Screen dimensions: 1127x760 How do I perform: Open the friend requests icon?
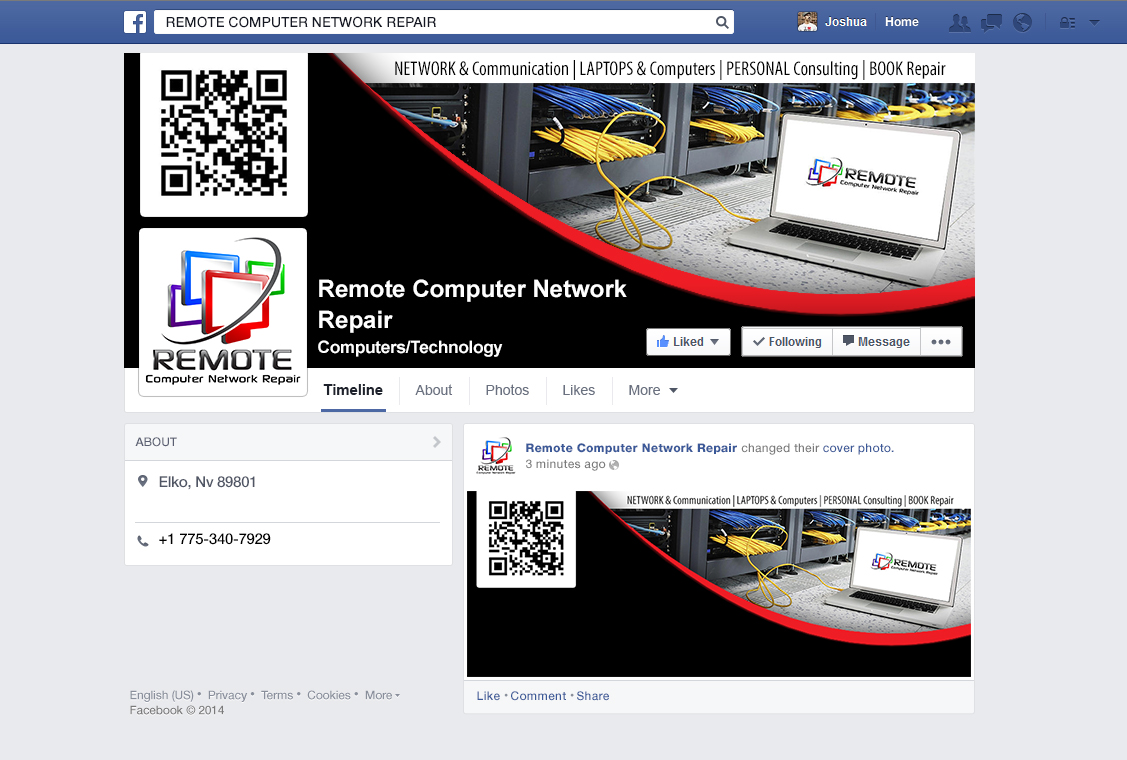pos(959,22)
